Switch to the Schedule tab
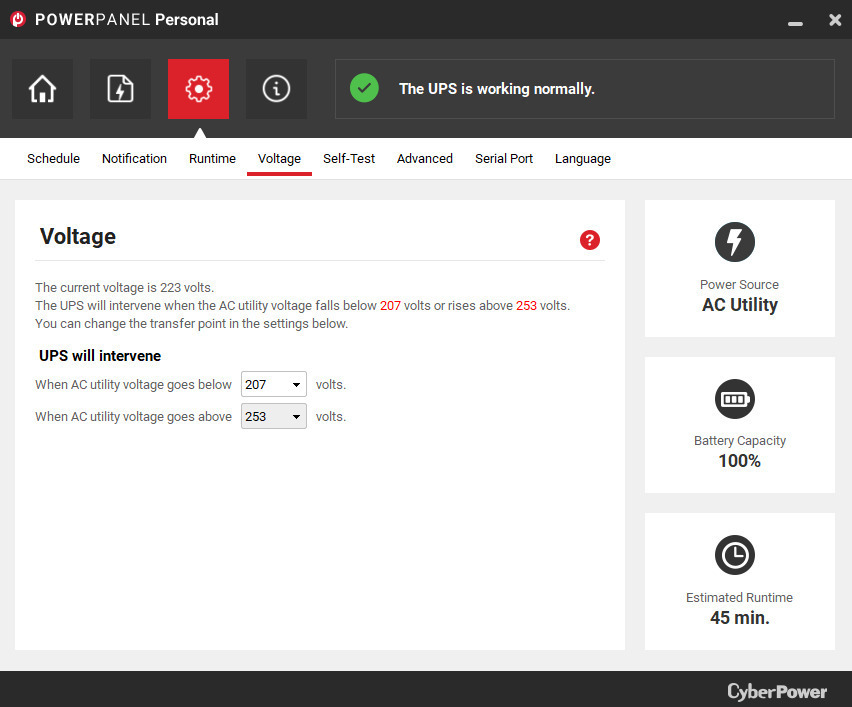 click(53, 159)
